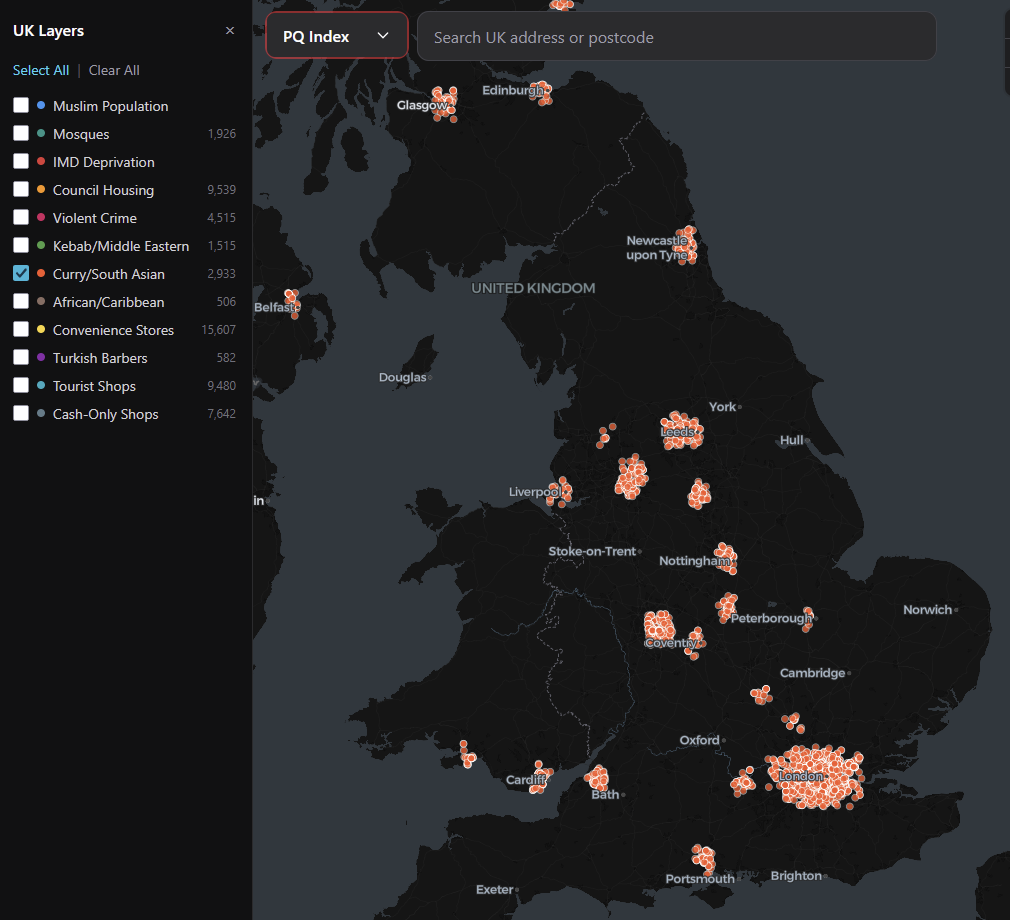The width and height of the screenshot is (1010, 920).
Task: Click the Nottingham map label
Action: point(694,561)
